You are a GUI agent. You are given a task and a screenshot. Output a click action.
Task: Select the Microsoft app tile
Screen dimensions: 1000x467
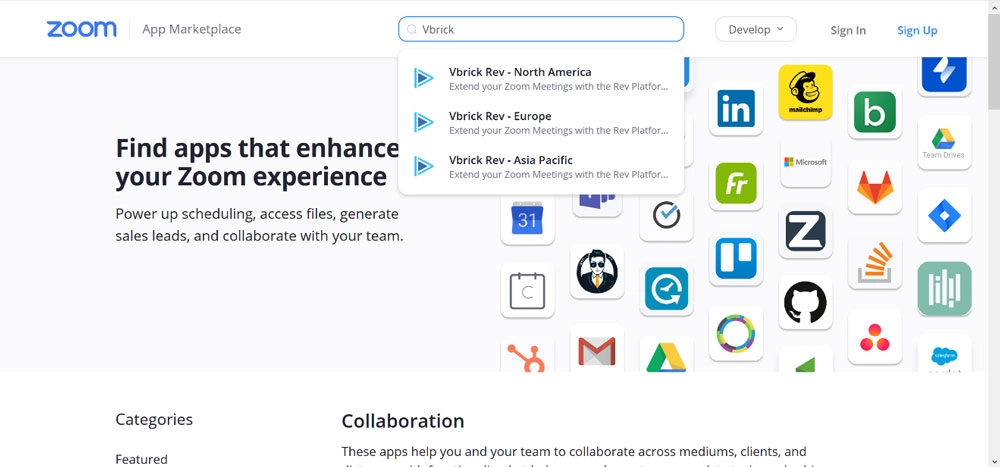point(805,162)
